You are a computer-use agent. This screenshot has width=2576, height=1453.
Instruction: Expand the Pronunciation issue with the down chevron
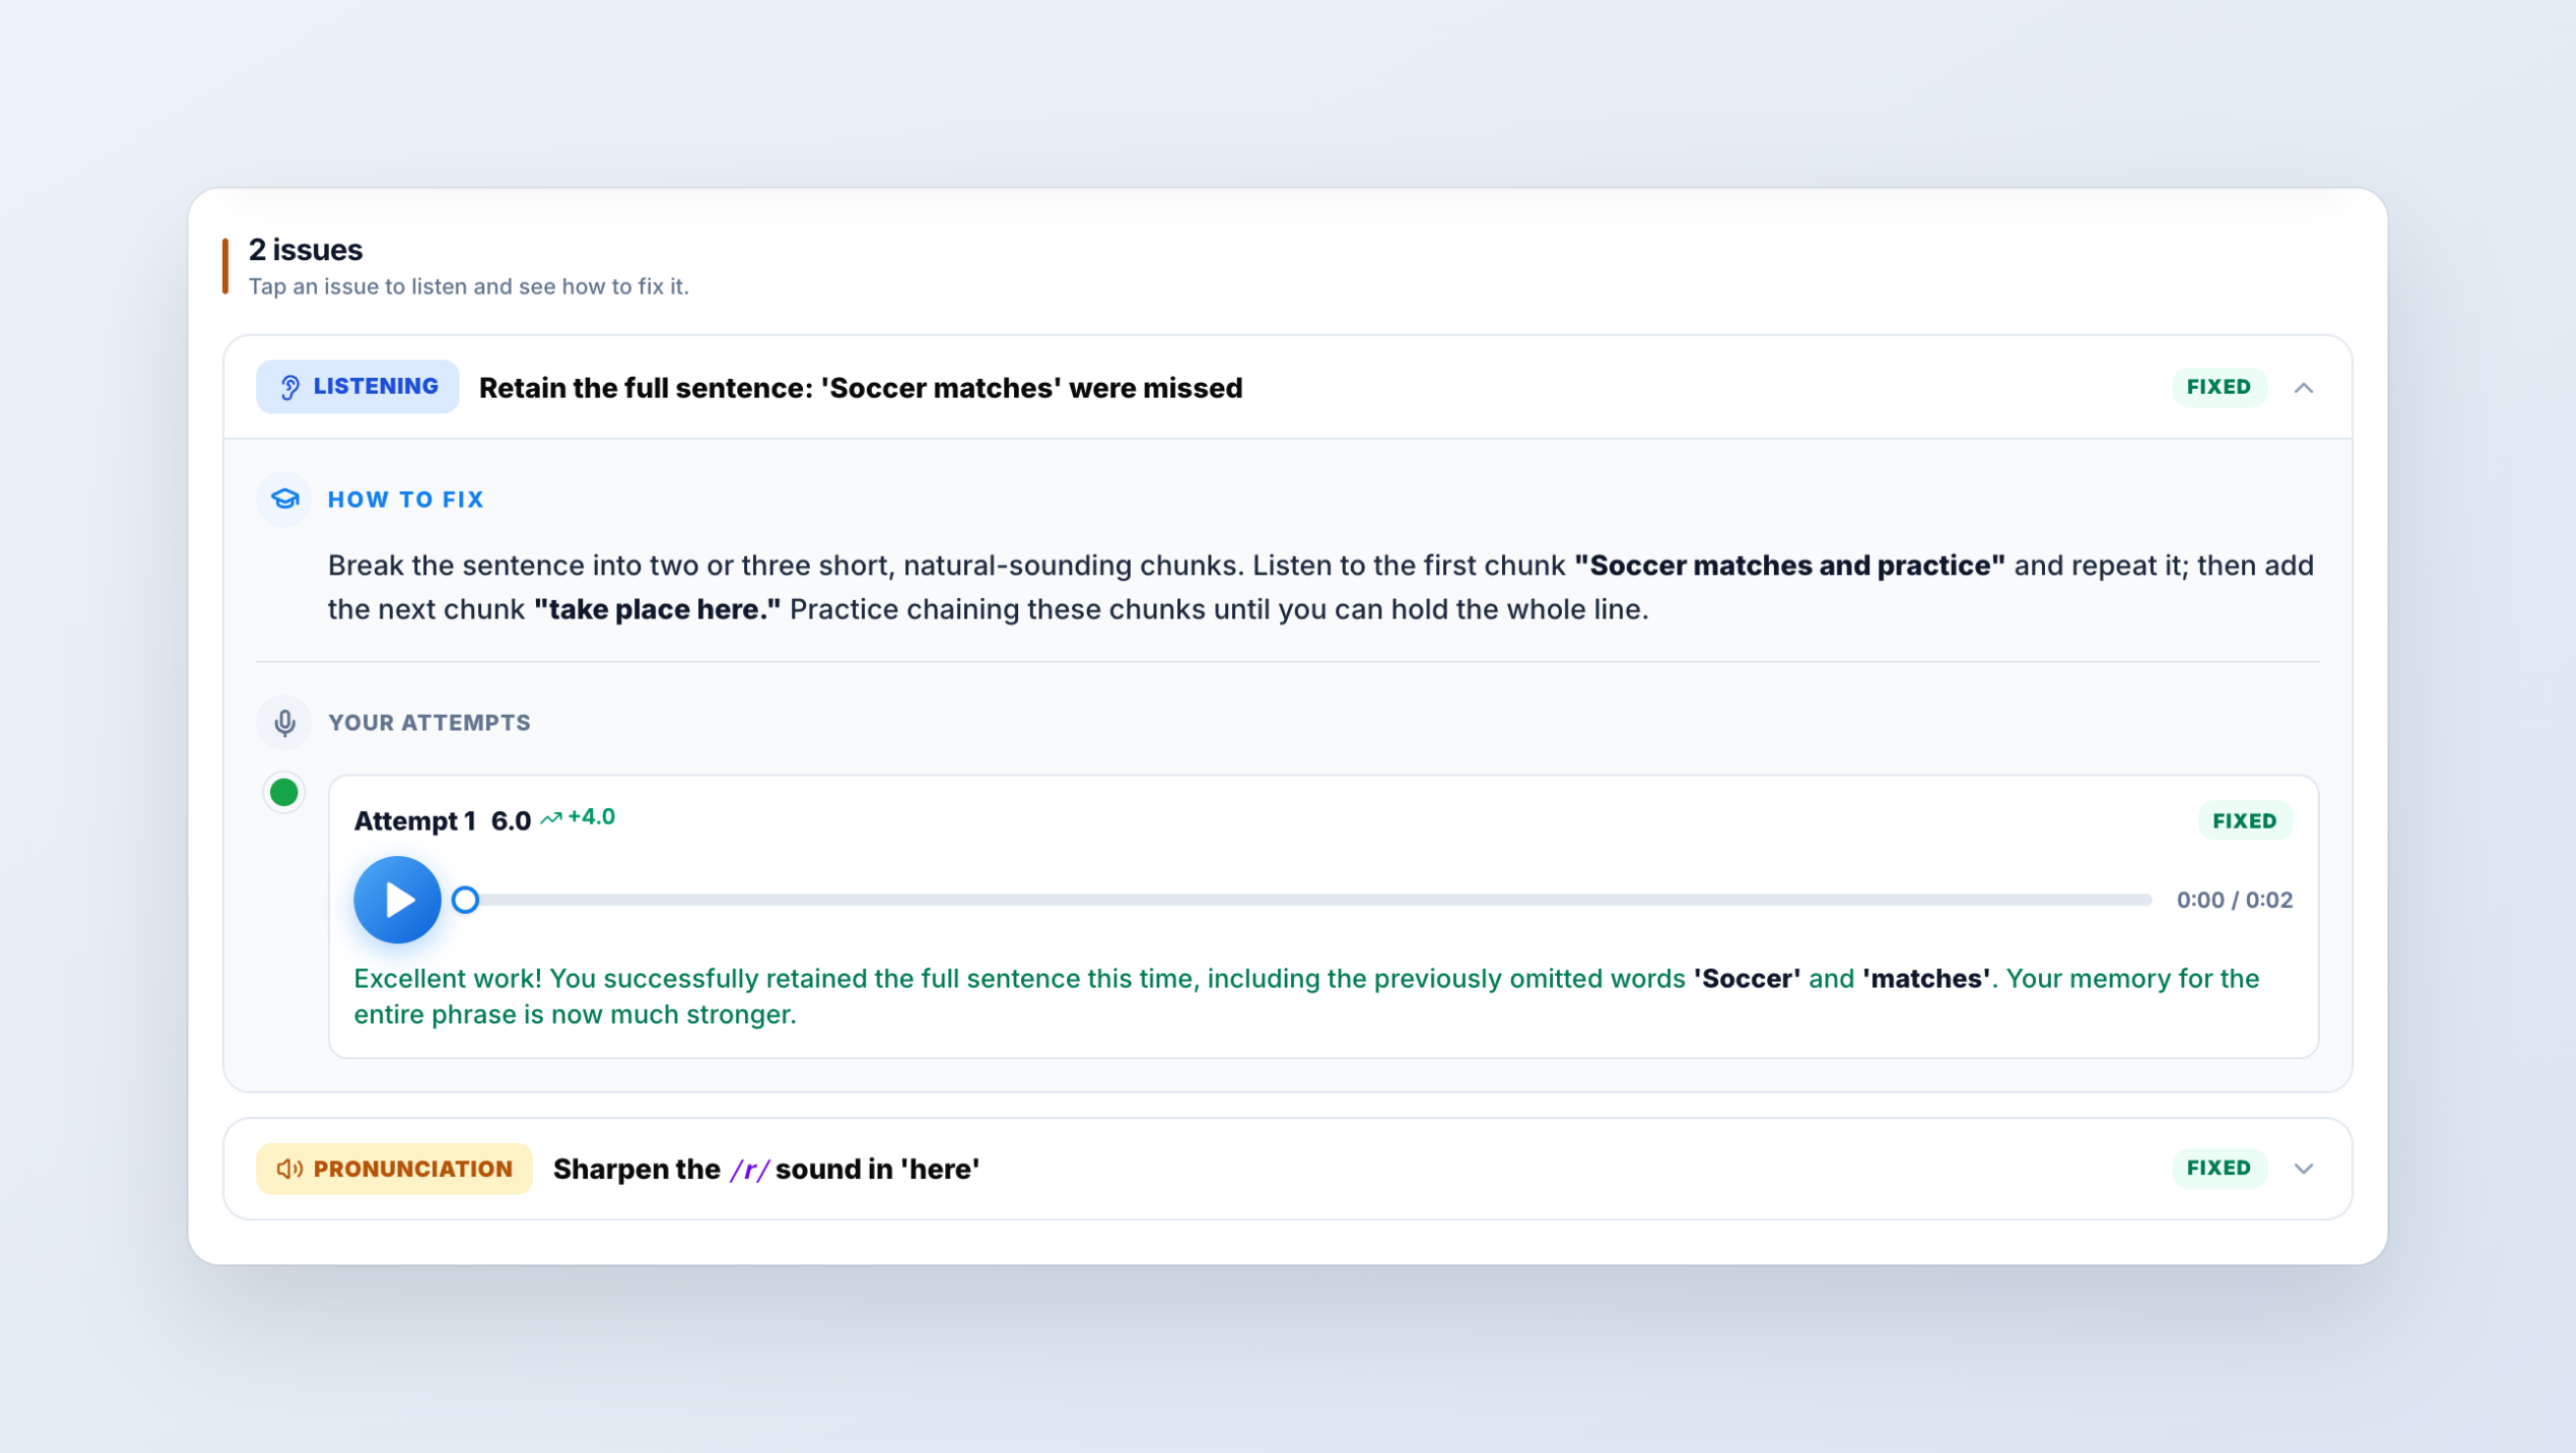click(2304, 1168)
